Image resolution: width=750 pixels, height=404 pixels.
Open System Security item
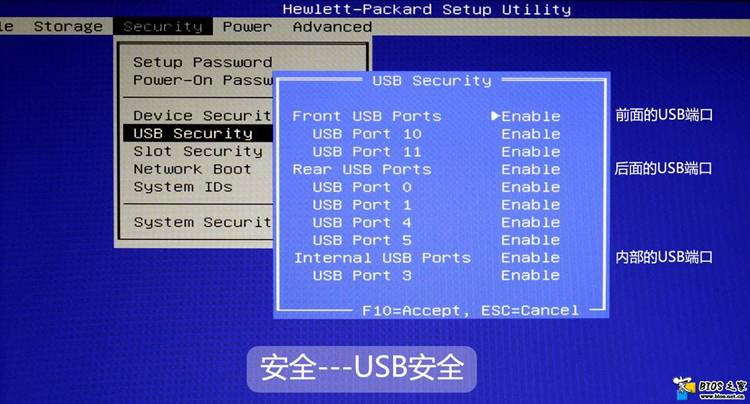coord(202,222)
